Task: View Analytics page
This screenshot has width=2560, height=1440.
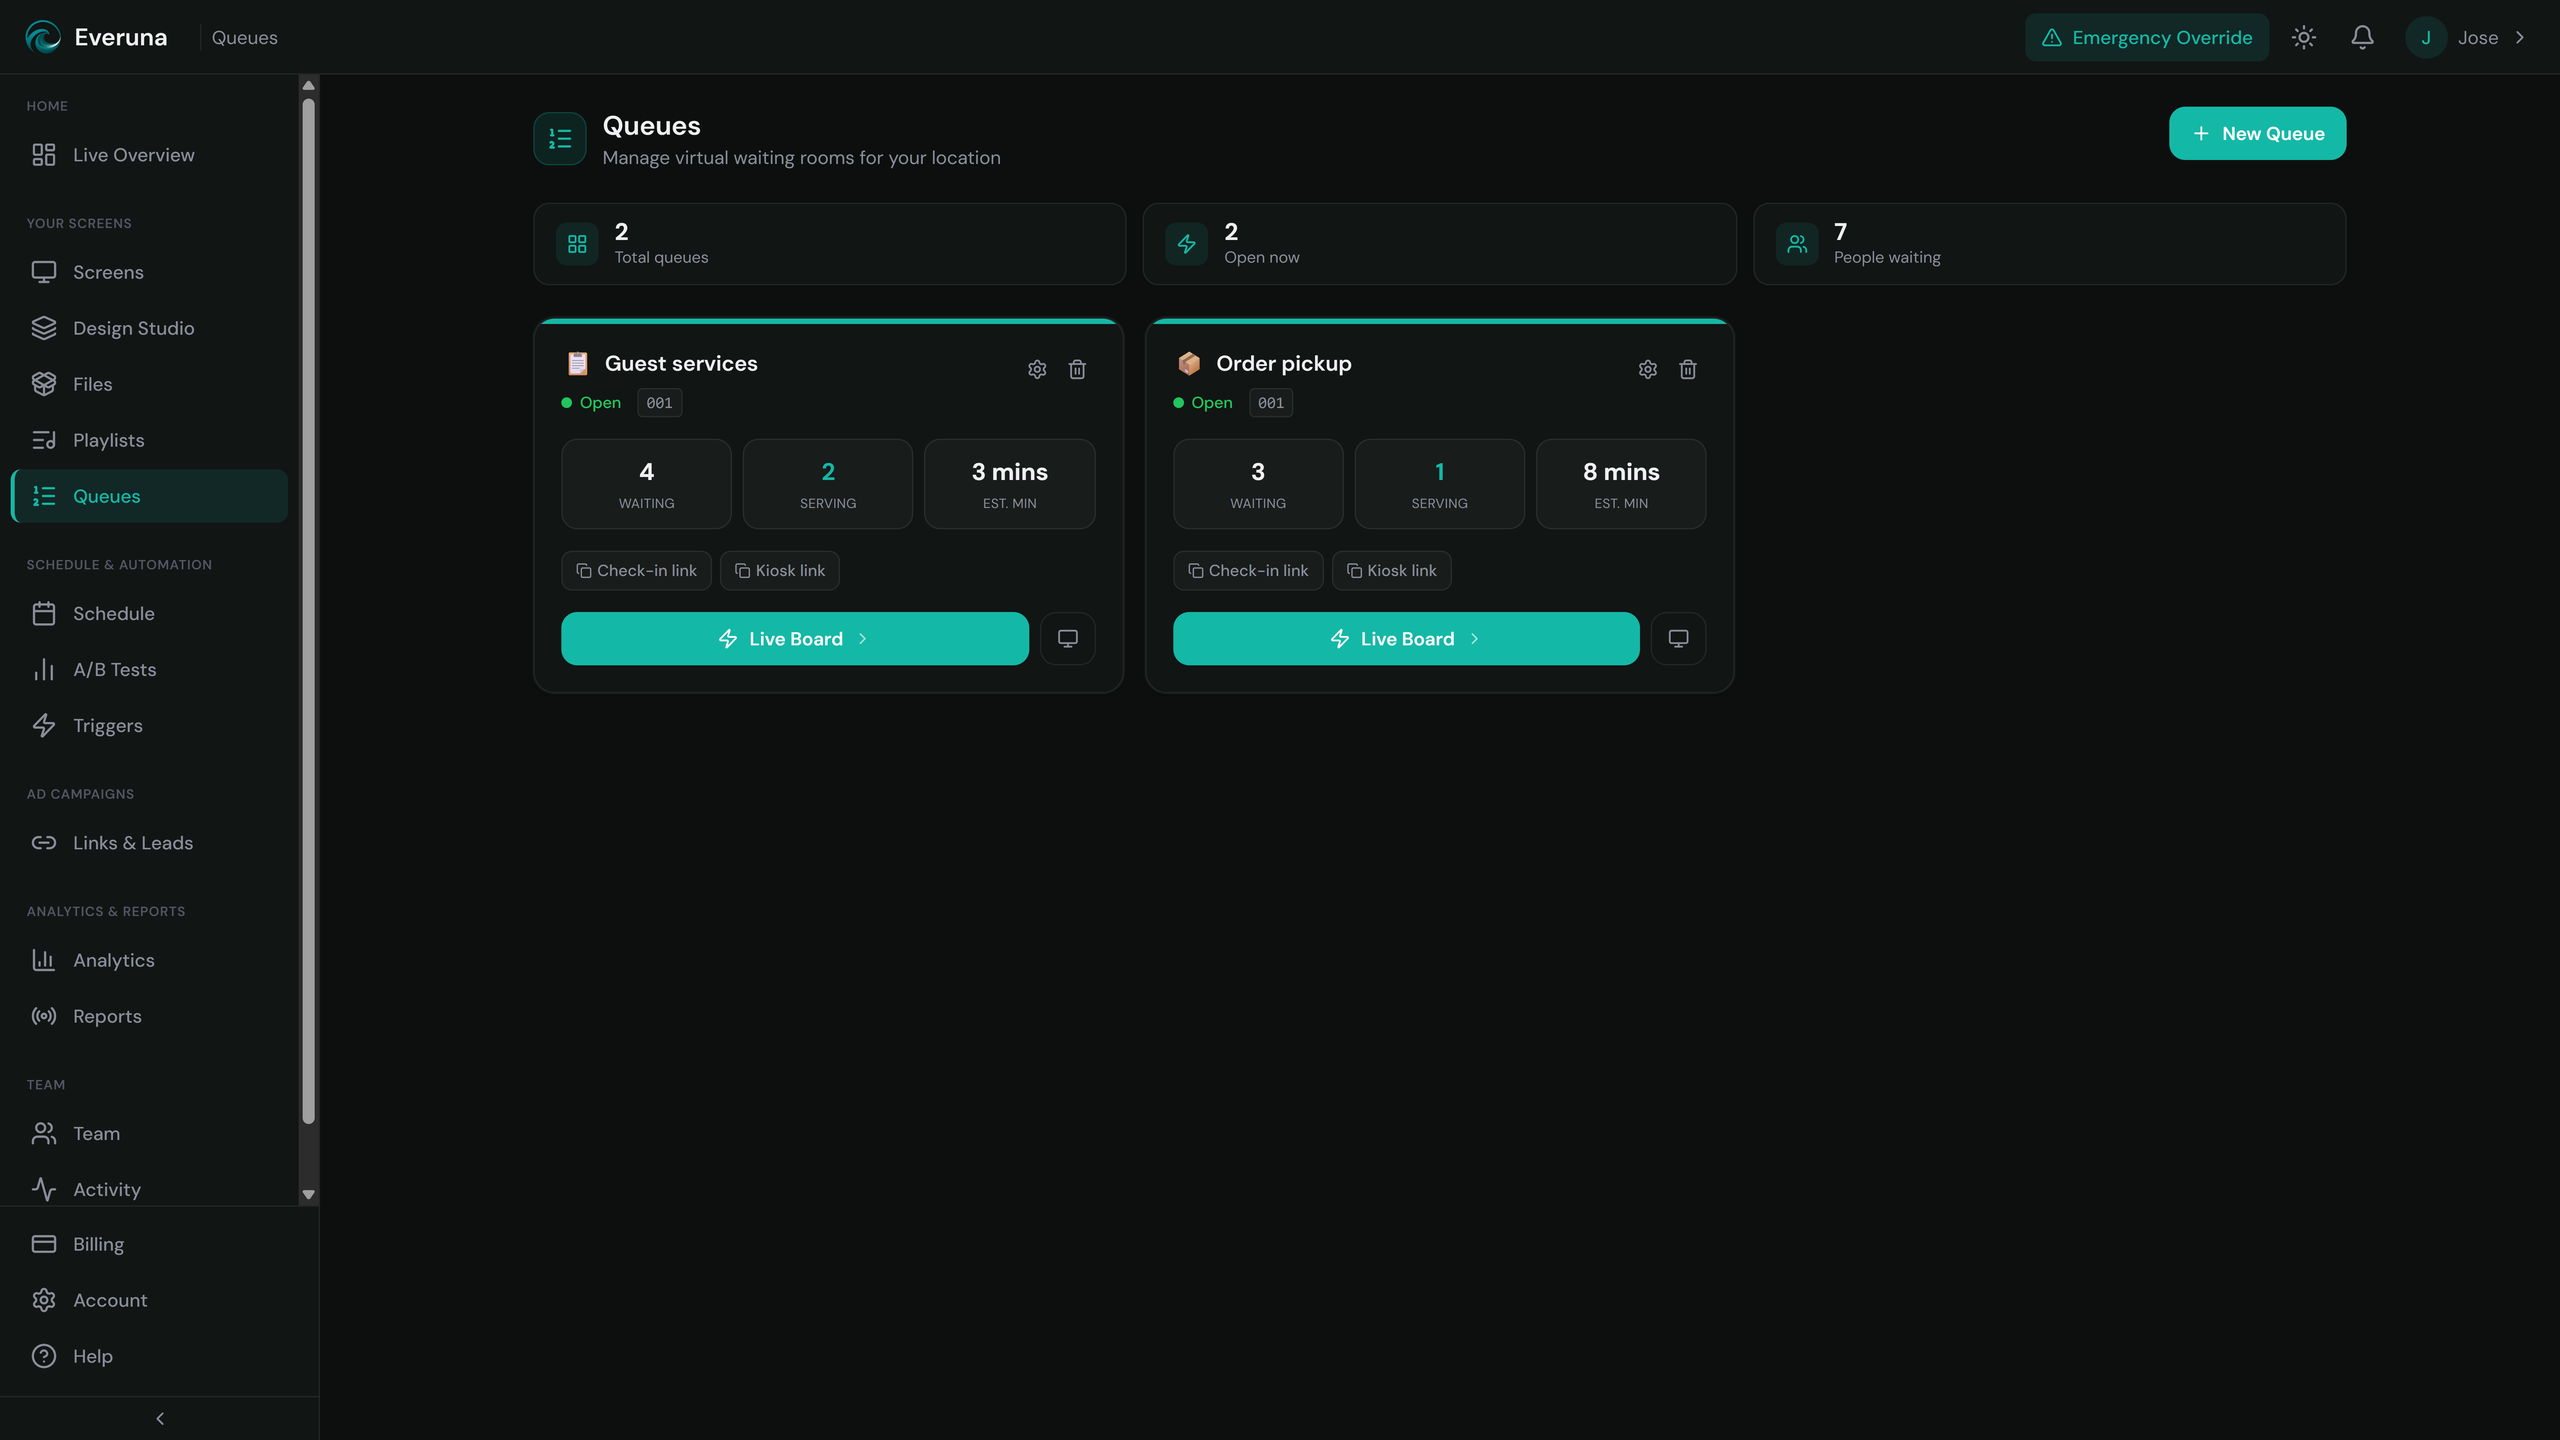Action: (150, 960)
